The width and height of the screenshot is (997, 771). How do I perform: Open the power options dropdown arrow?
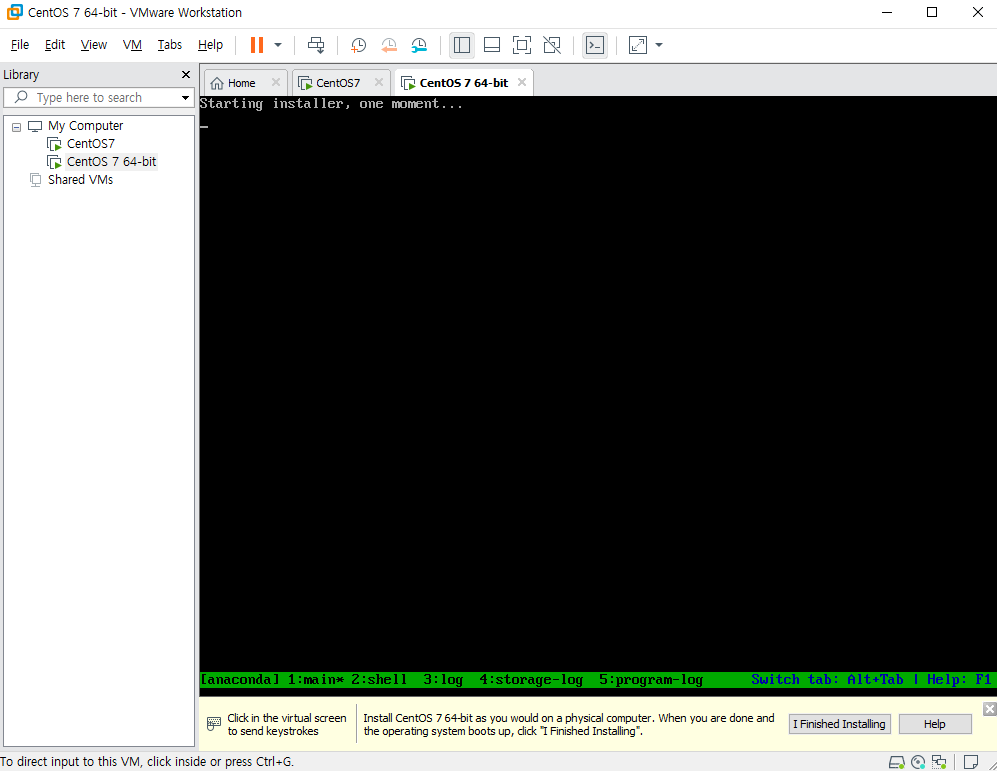[x=278, y=44]
